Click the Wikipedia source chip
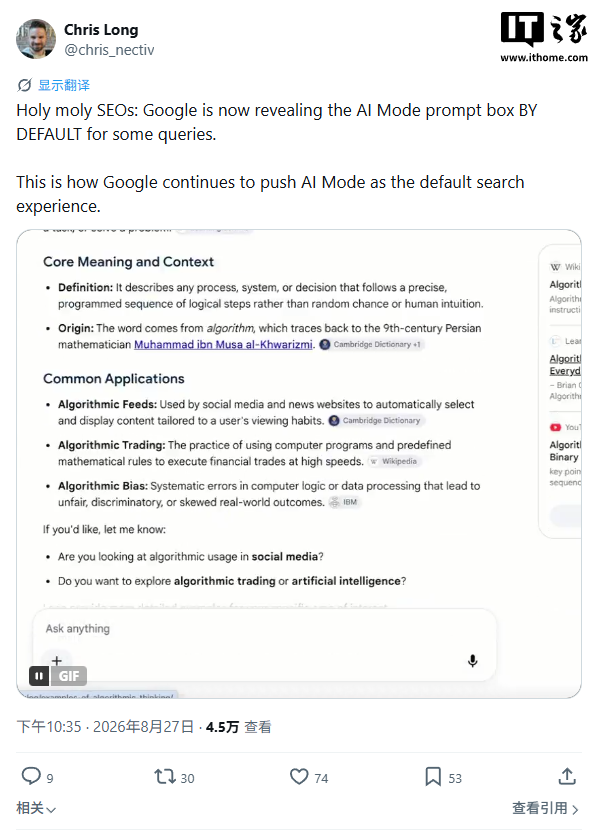Viewport: 598px width, 830px height. 394,462
